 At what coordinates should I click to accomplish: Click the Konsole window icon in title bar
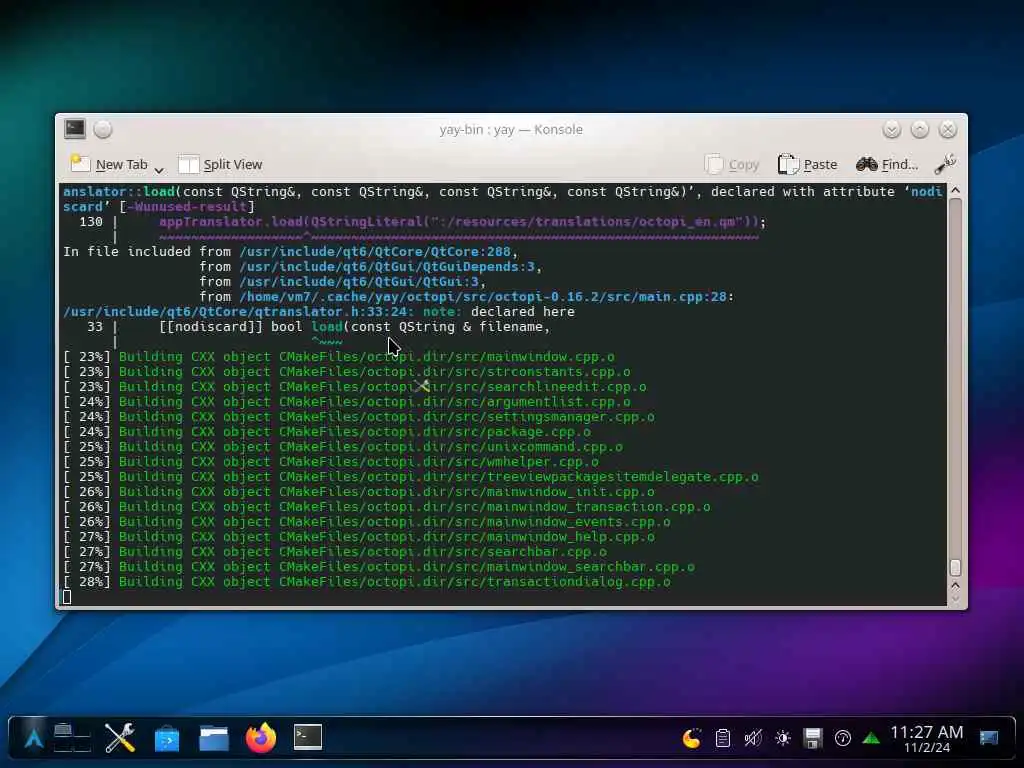click(x=75, y=129)
